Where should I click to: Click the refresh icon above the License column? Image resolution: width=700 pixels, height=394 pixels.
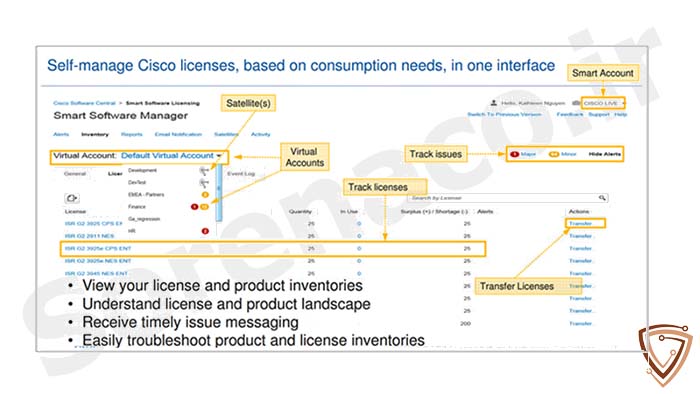coord(72,198)
